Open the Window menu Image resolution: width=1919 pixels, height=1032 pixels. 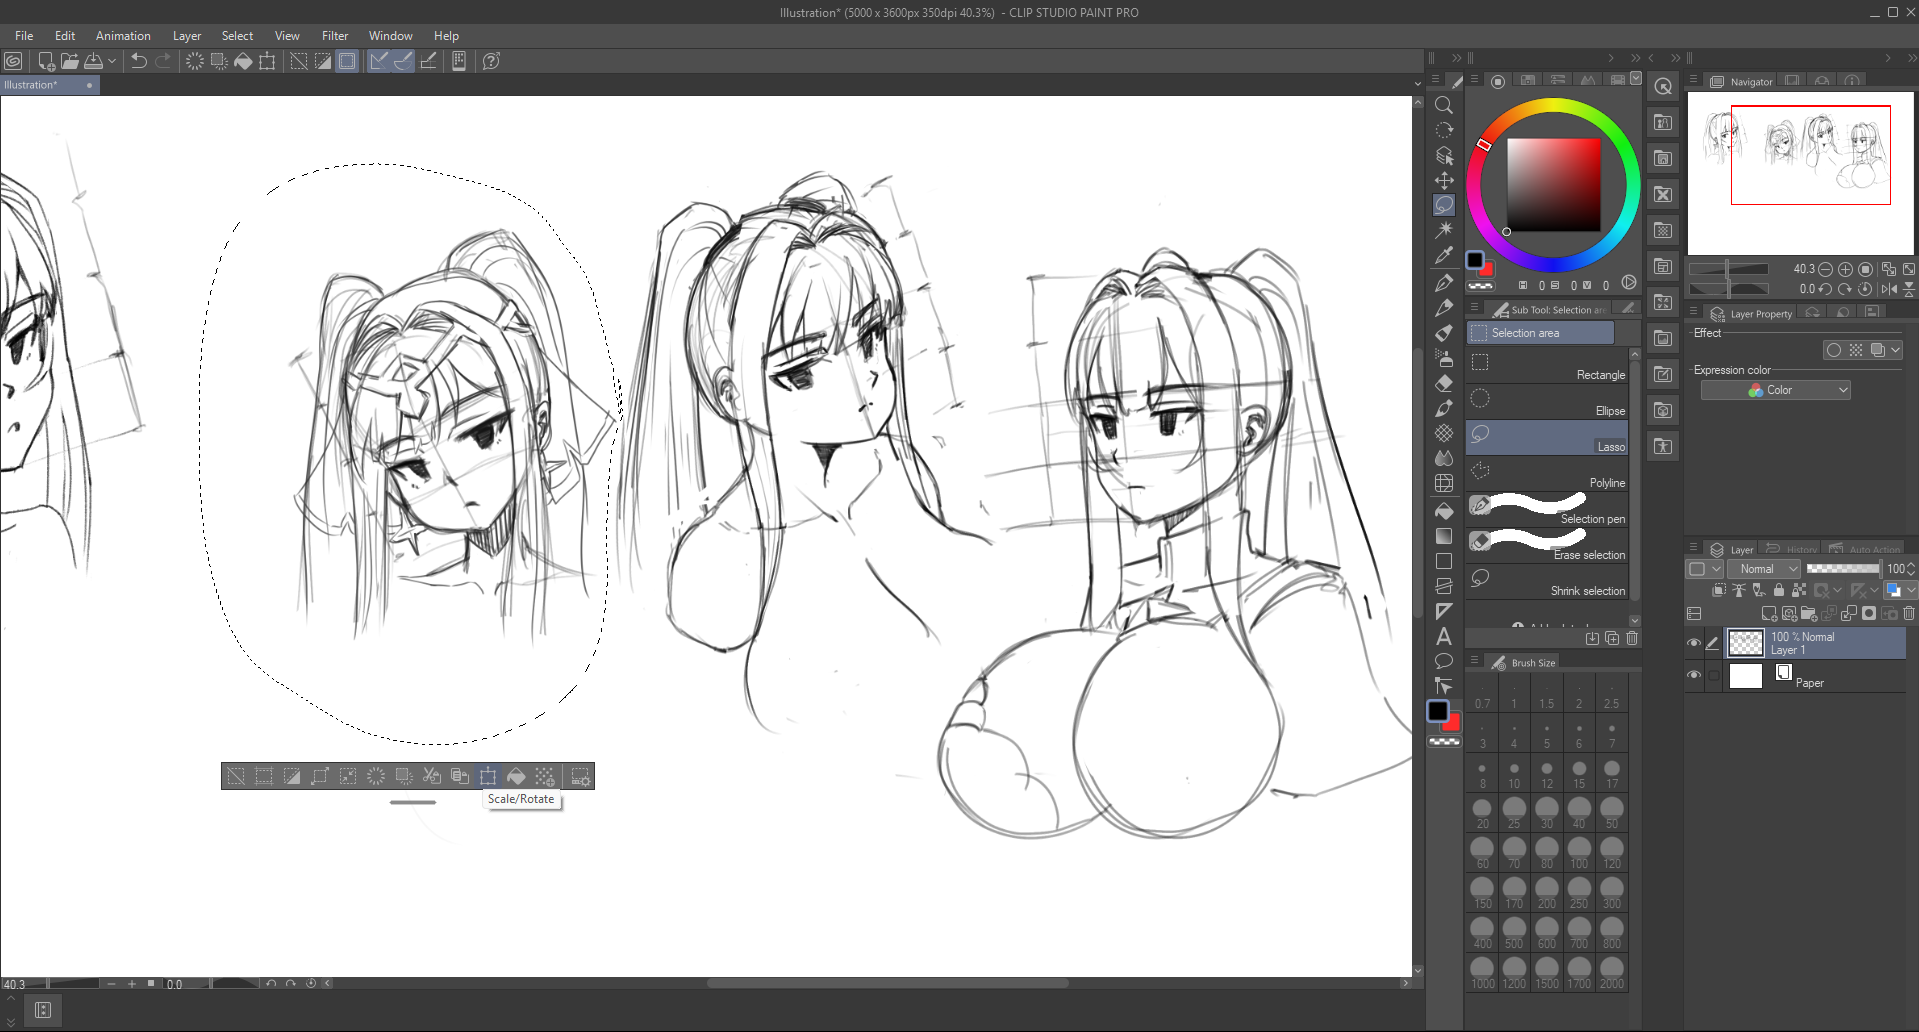click(390, 36)
